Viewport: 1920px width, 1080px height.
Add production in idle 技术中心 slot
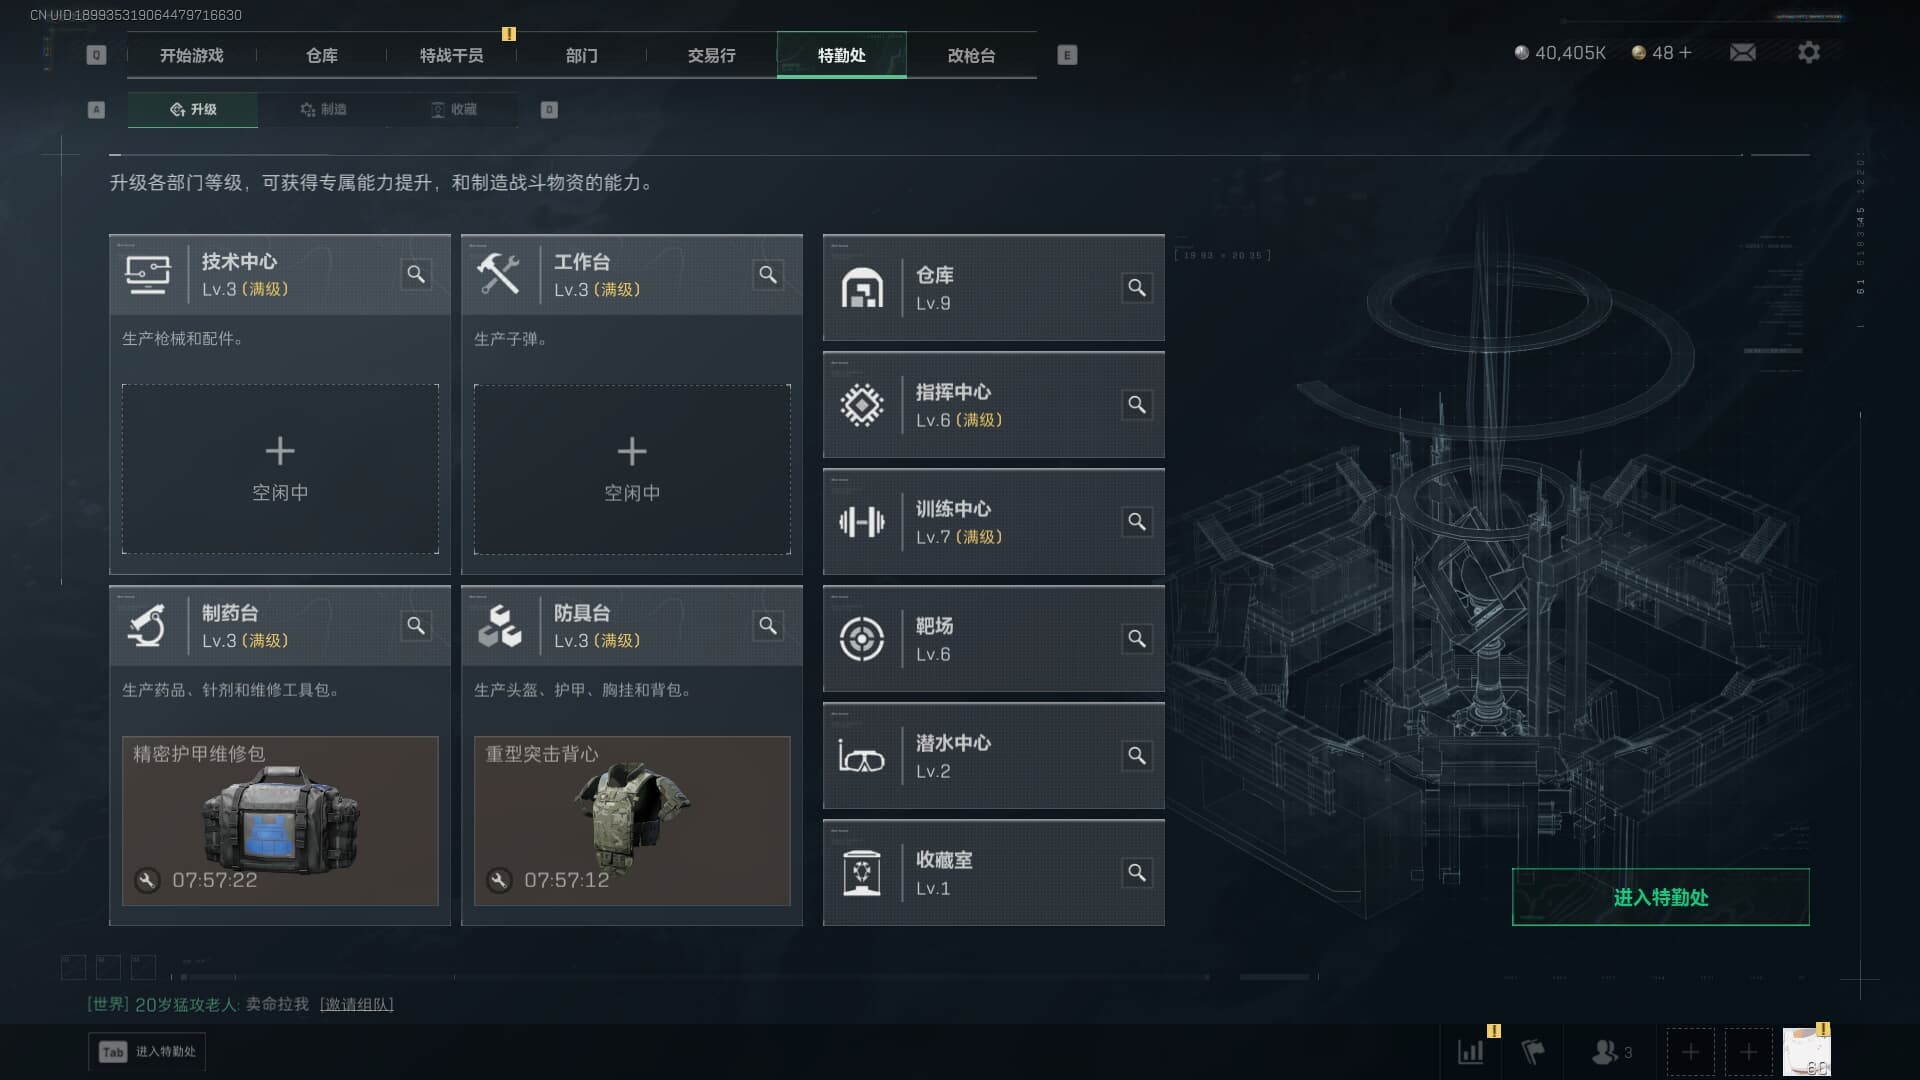click(x=280, y=469)
